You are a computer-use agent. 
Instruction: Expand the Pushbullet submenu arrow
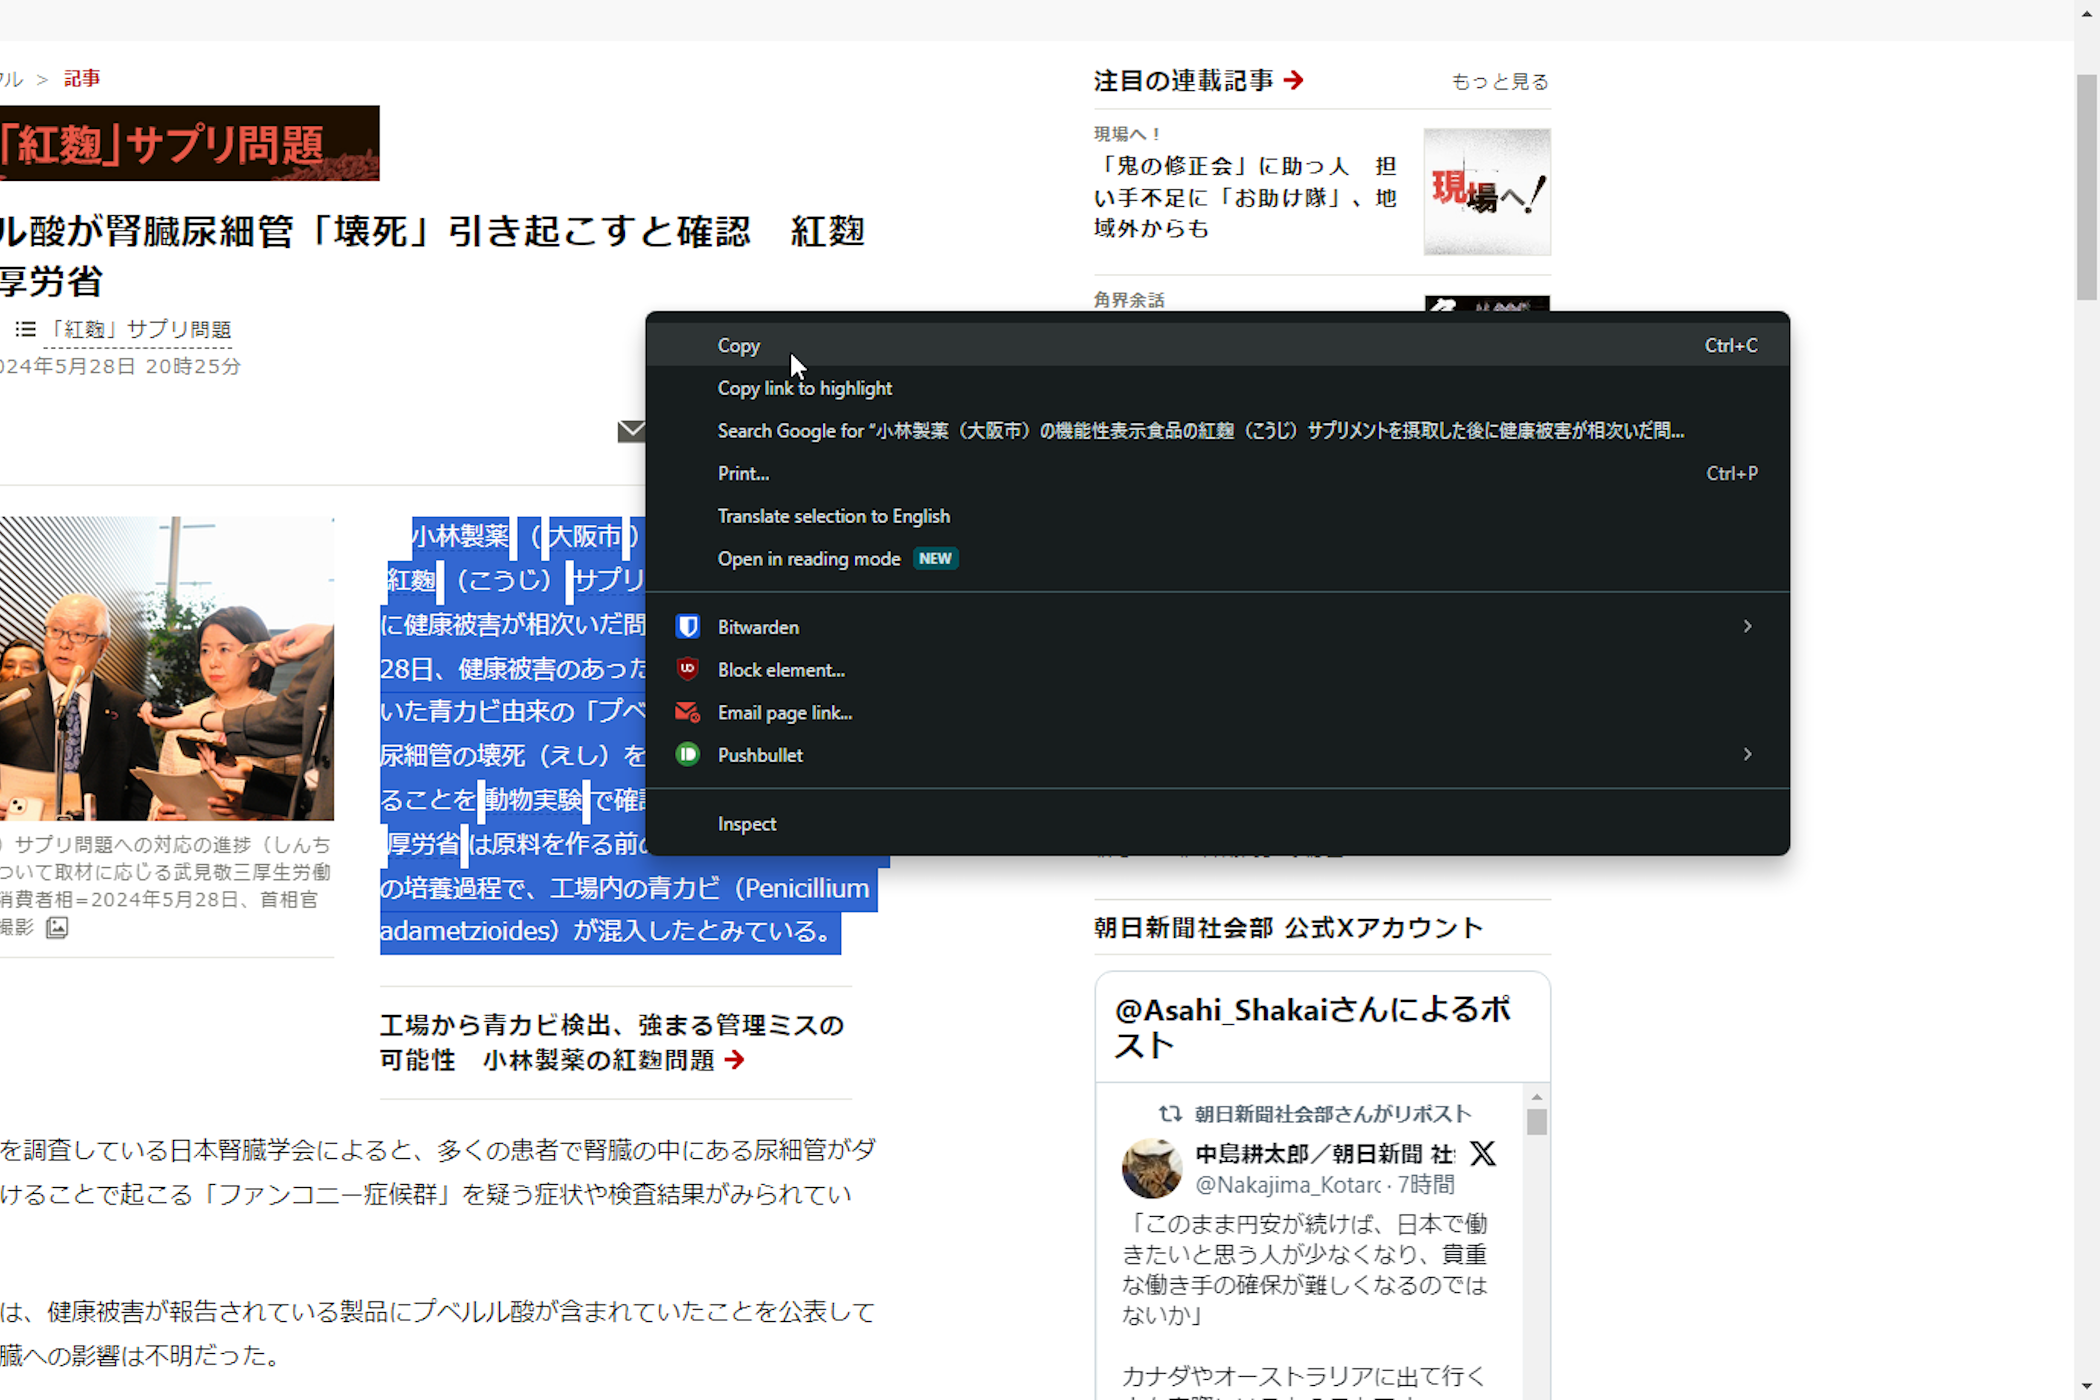tap(1748, 754)
